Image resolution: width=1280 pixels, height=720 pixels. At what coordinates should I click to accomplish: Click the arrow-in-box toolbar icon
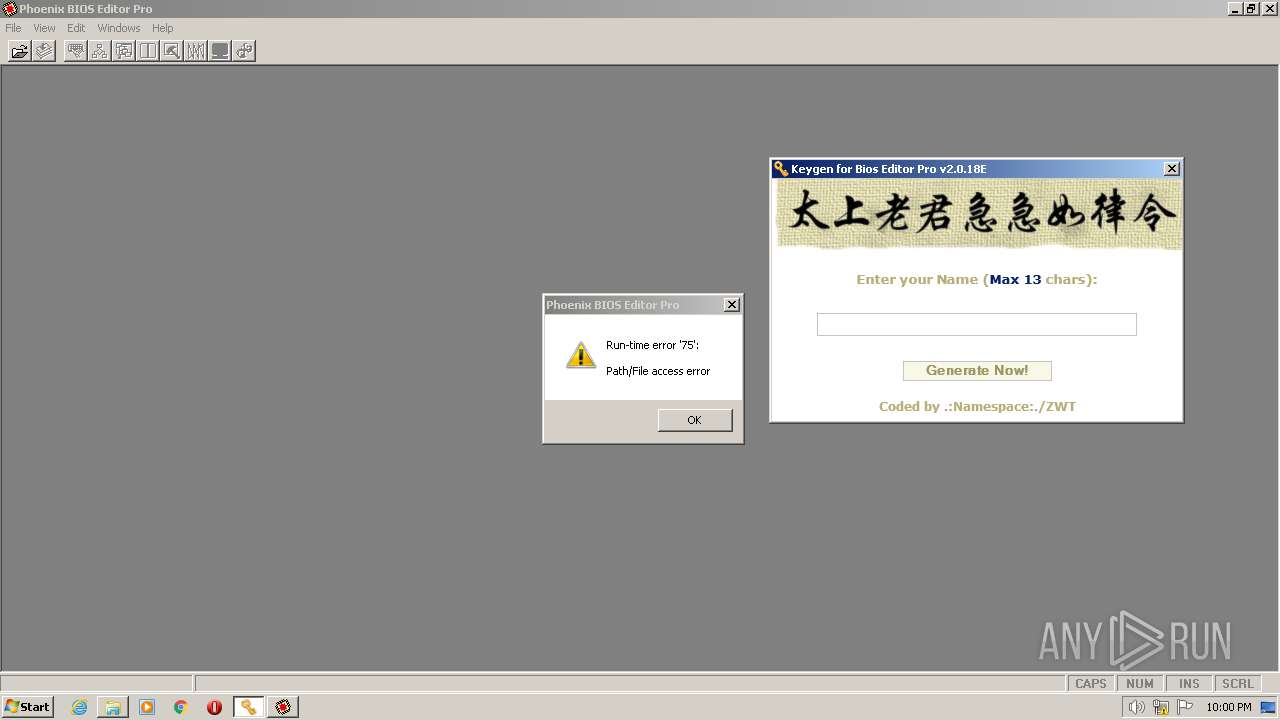click(172, 50)
